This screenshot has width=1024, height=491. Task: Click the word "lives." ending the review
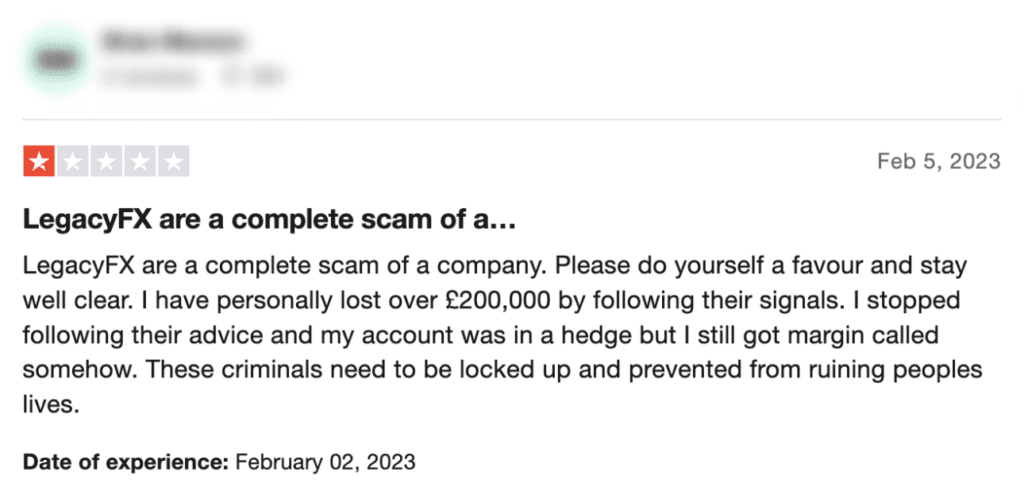tap(51, 404)
